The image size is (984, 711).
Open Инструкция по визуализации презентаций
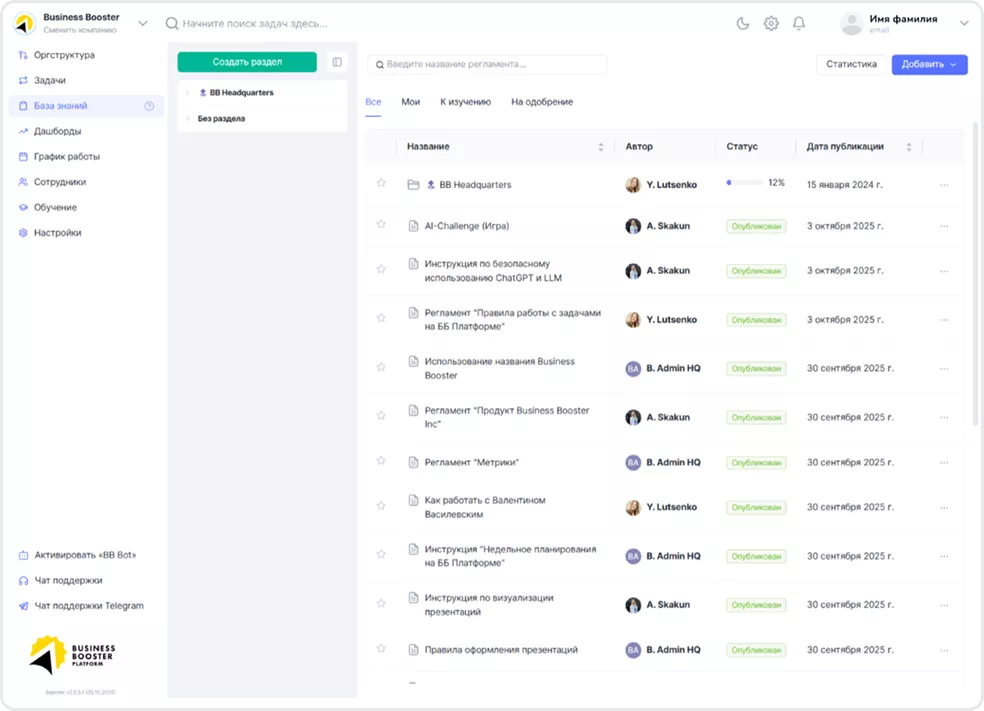489,605
